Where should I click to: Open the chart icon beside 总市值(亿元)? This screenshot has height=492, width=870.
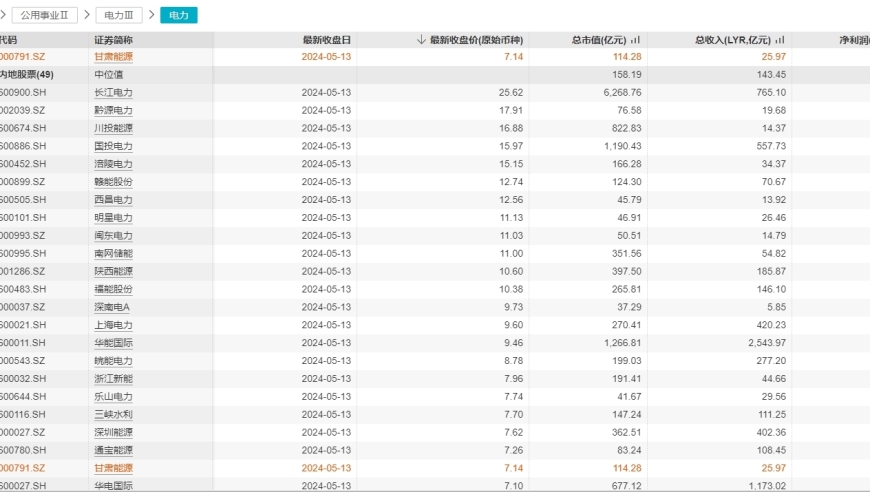tap(635, 40)
